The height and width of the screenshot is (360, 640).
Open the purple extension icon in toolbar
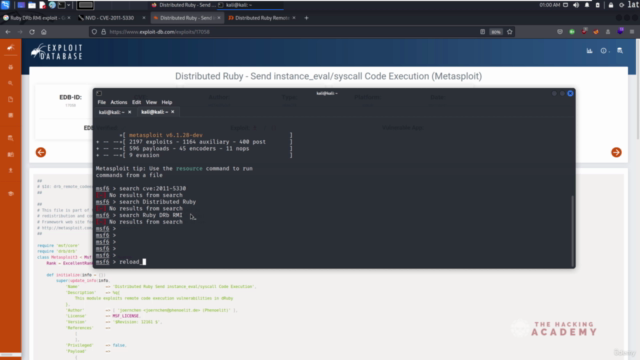point(620,31)
